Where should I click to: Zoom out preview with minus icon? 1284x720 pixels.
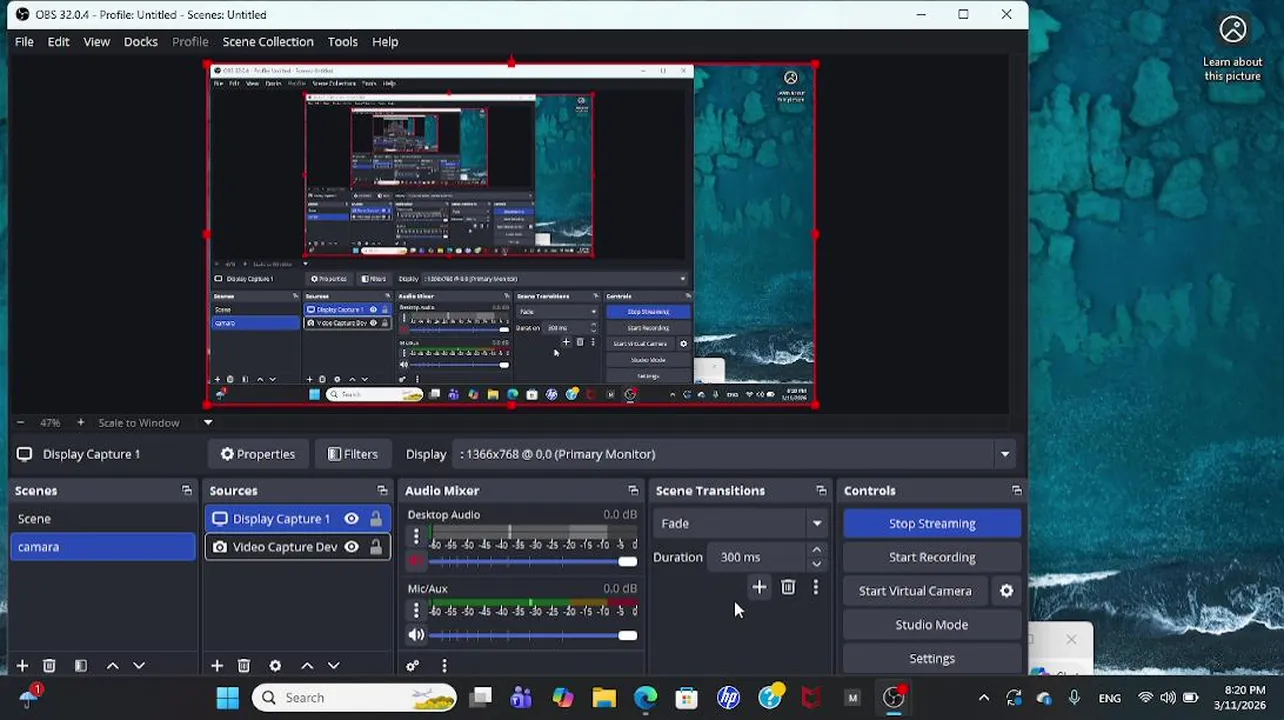pos(20,423)
